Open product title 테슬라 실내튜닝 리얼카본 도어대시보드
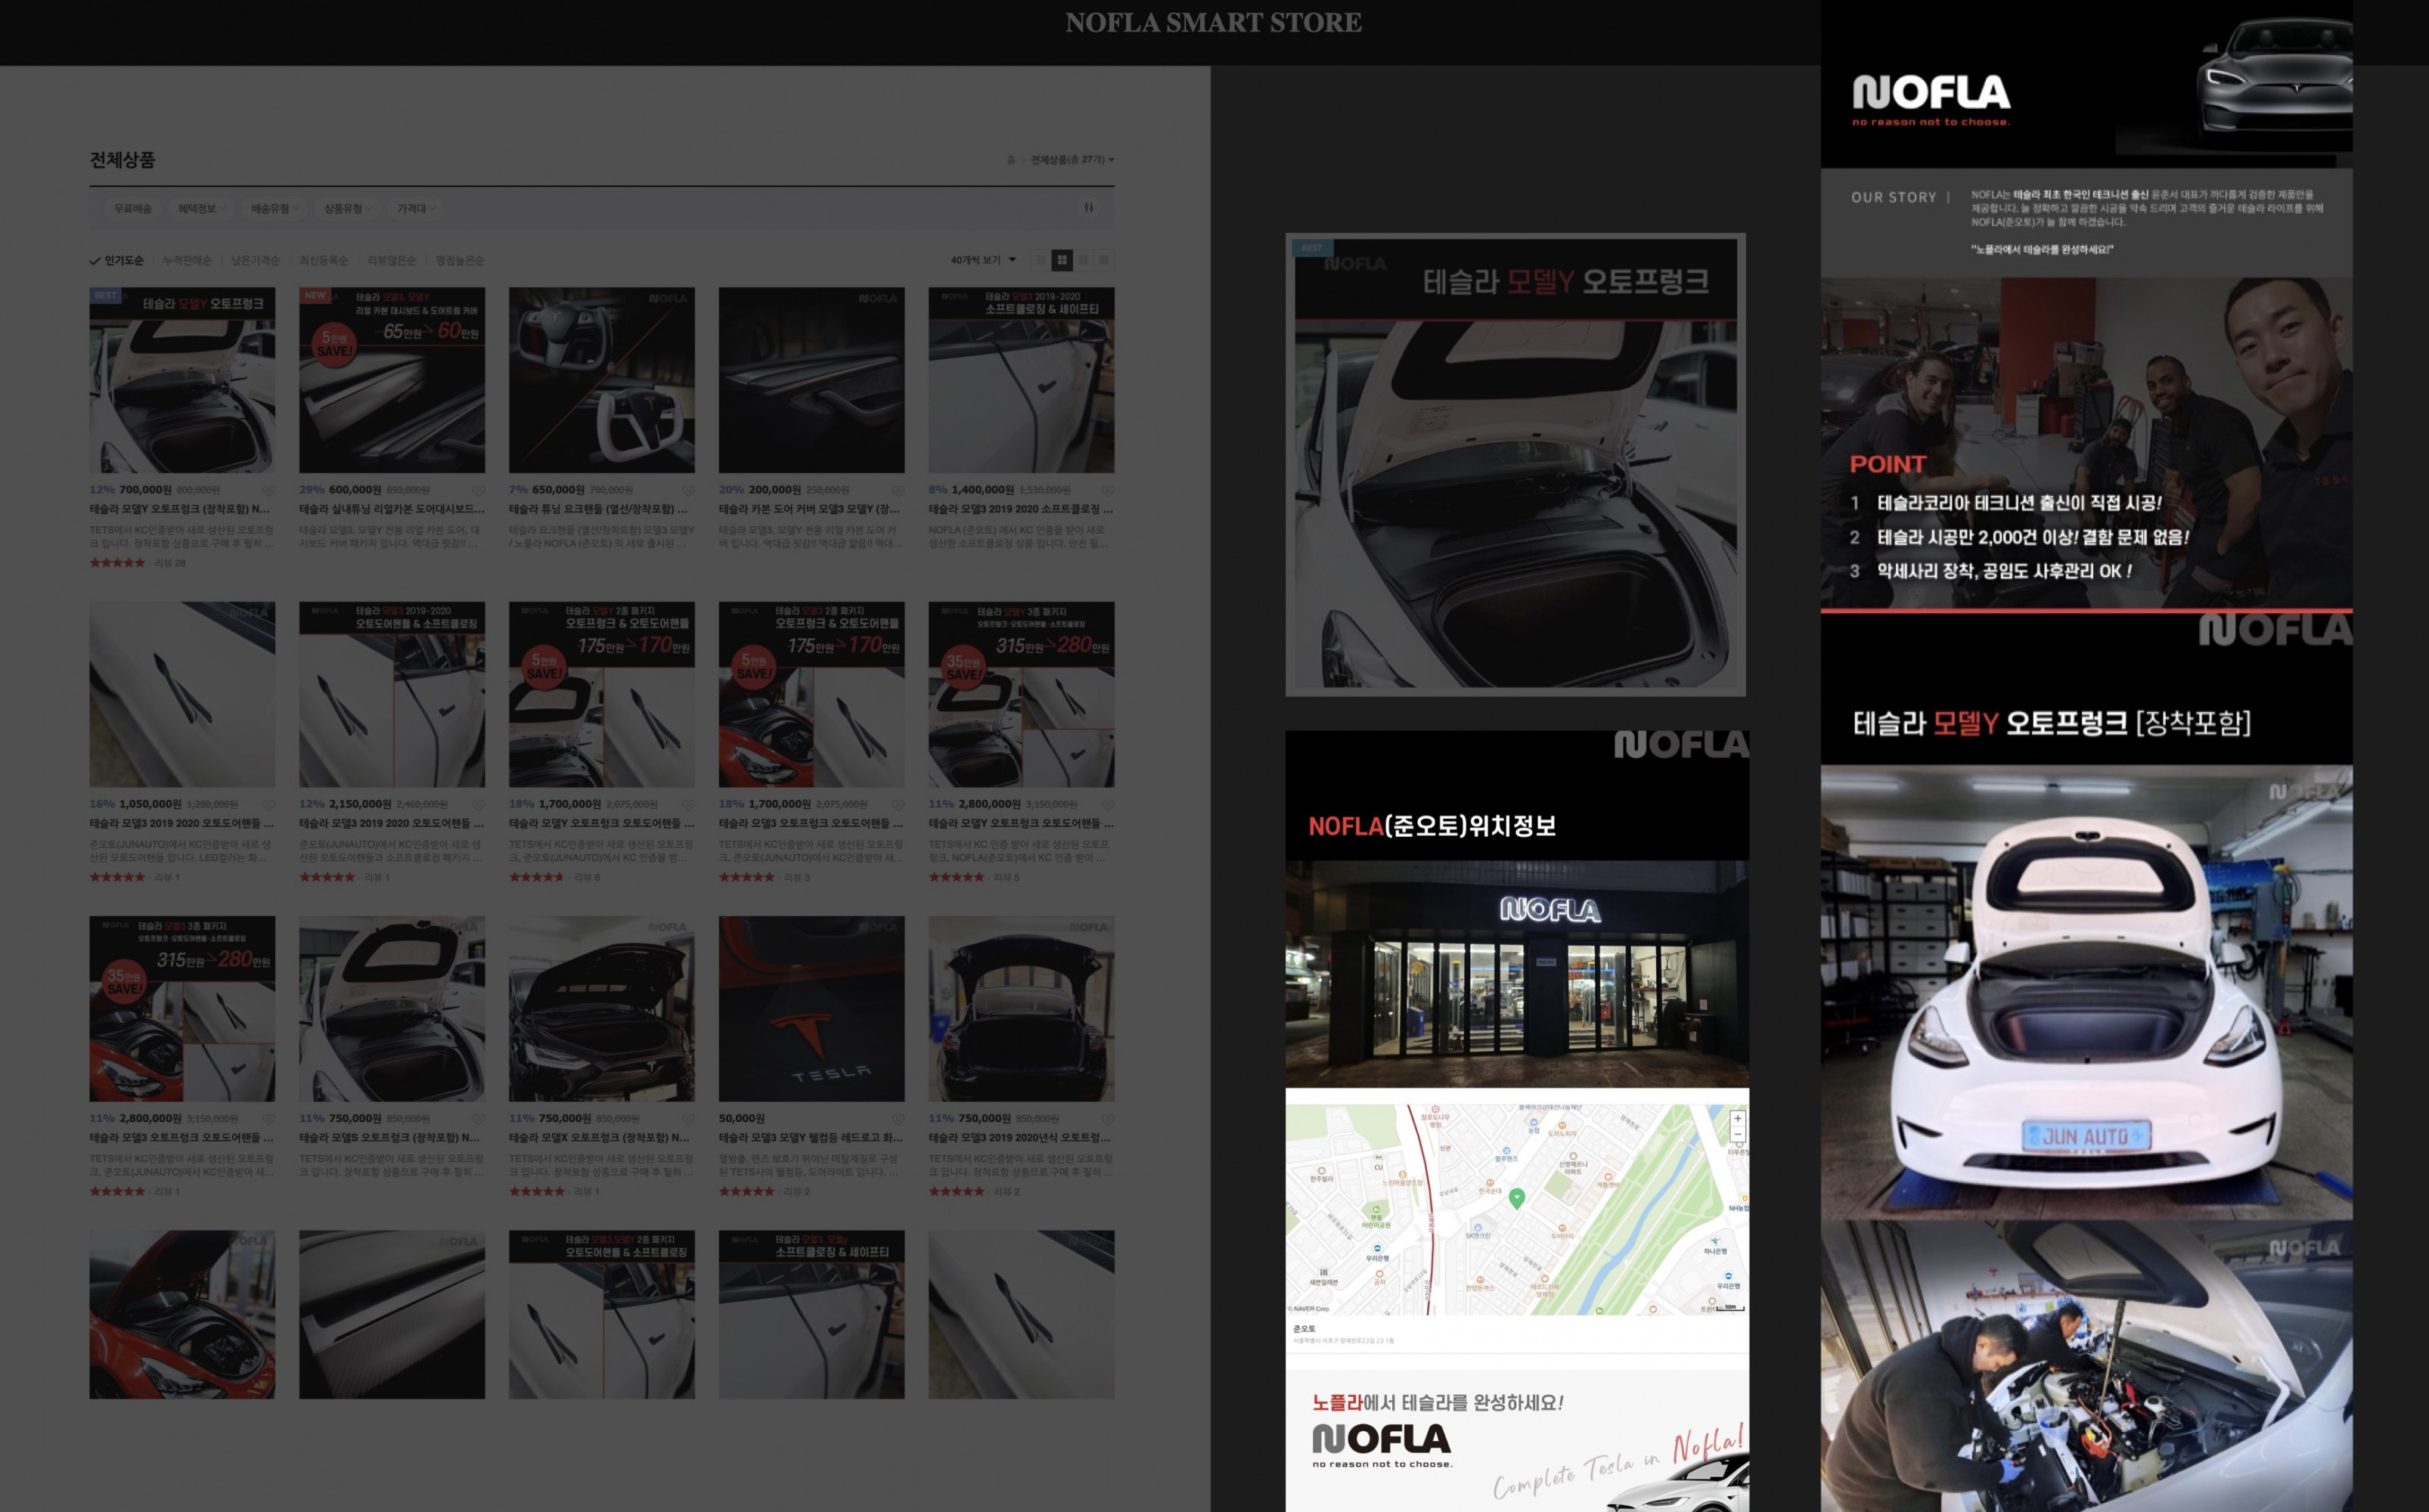This screenshot has width=2429, height=1512. point(392,509)
